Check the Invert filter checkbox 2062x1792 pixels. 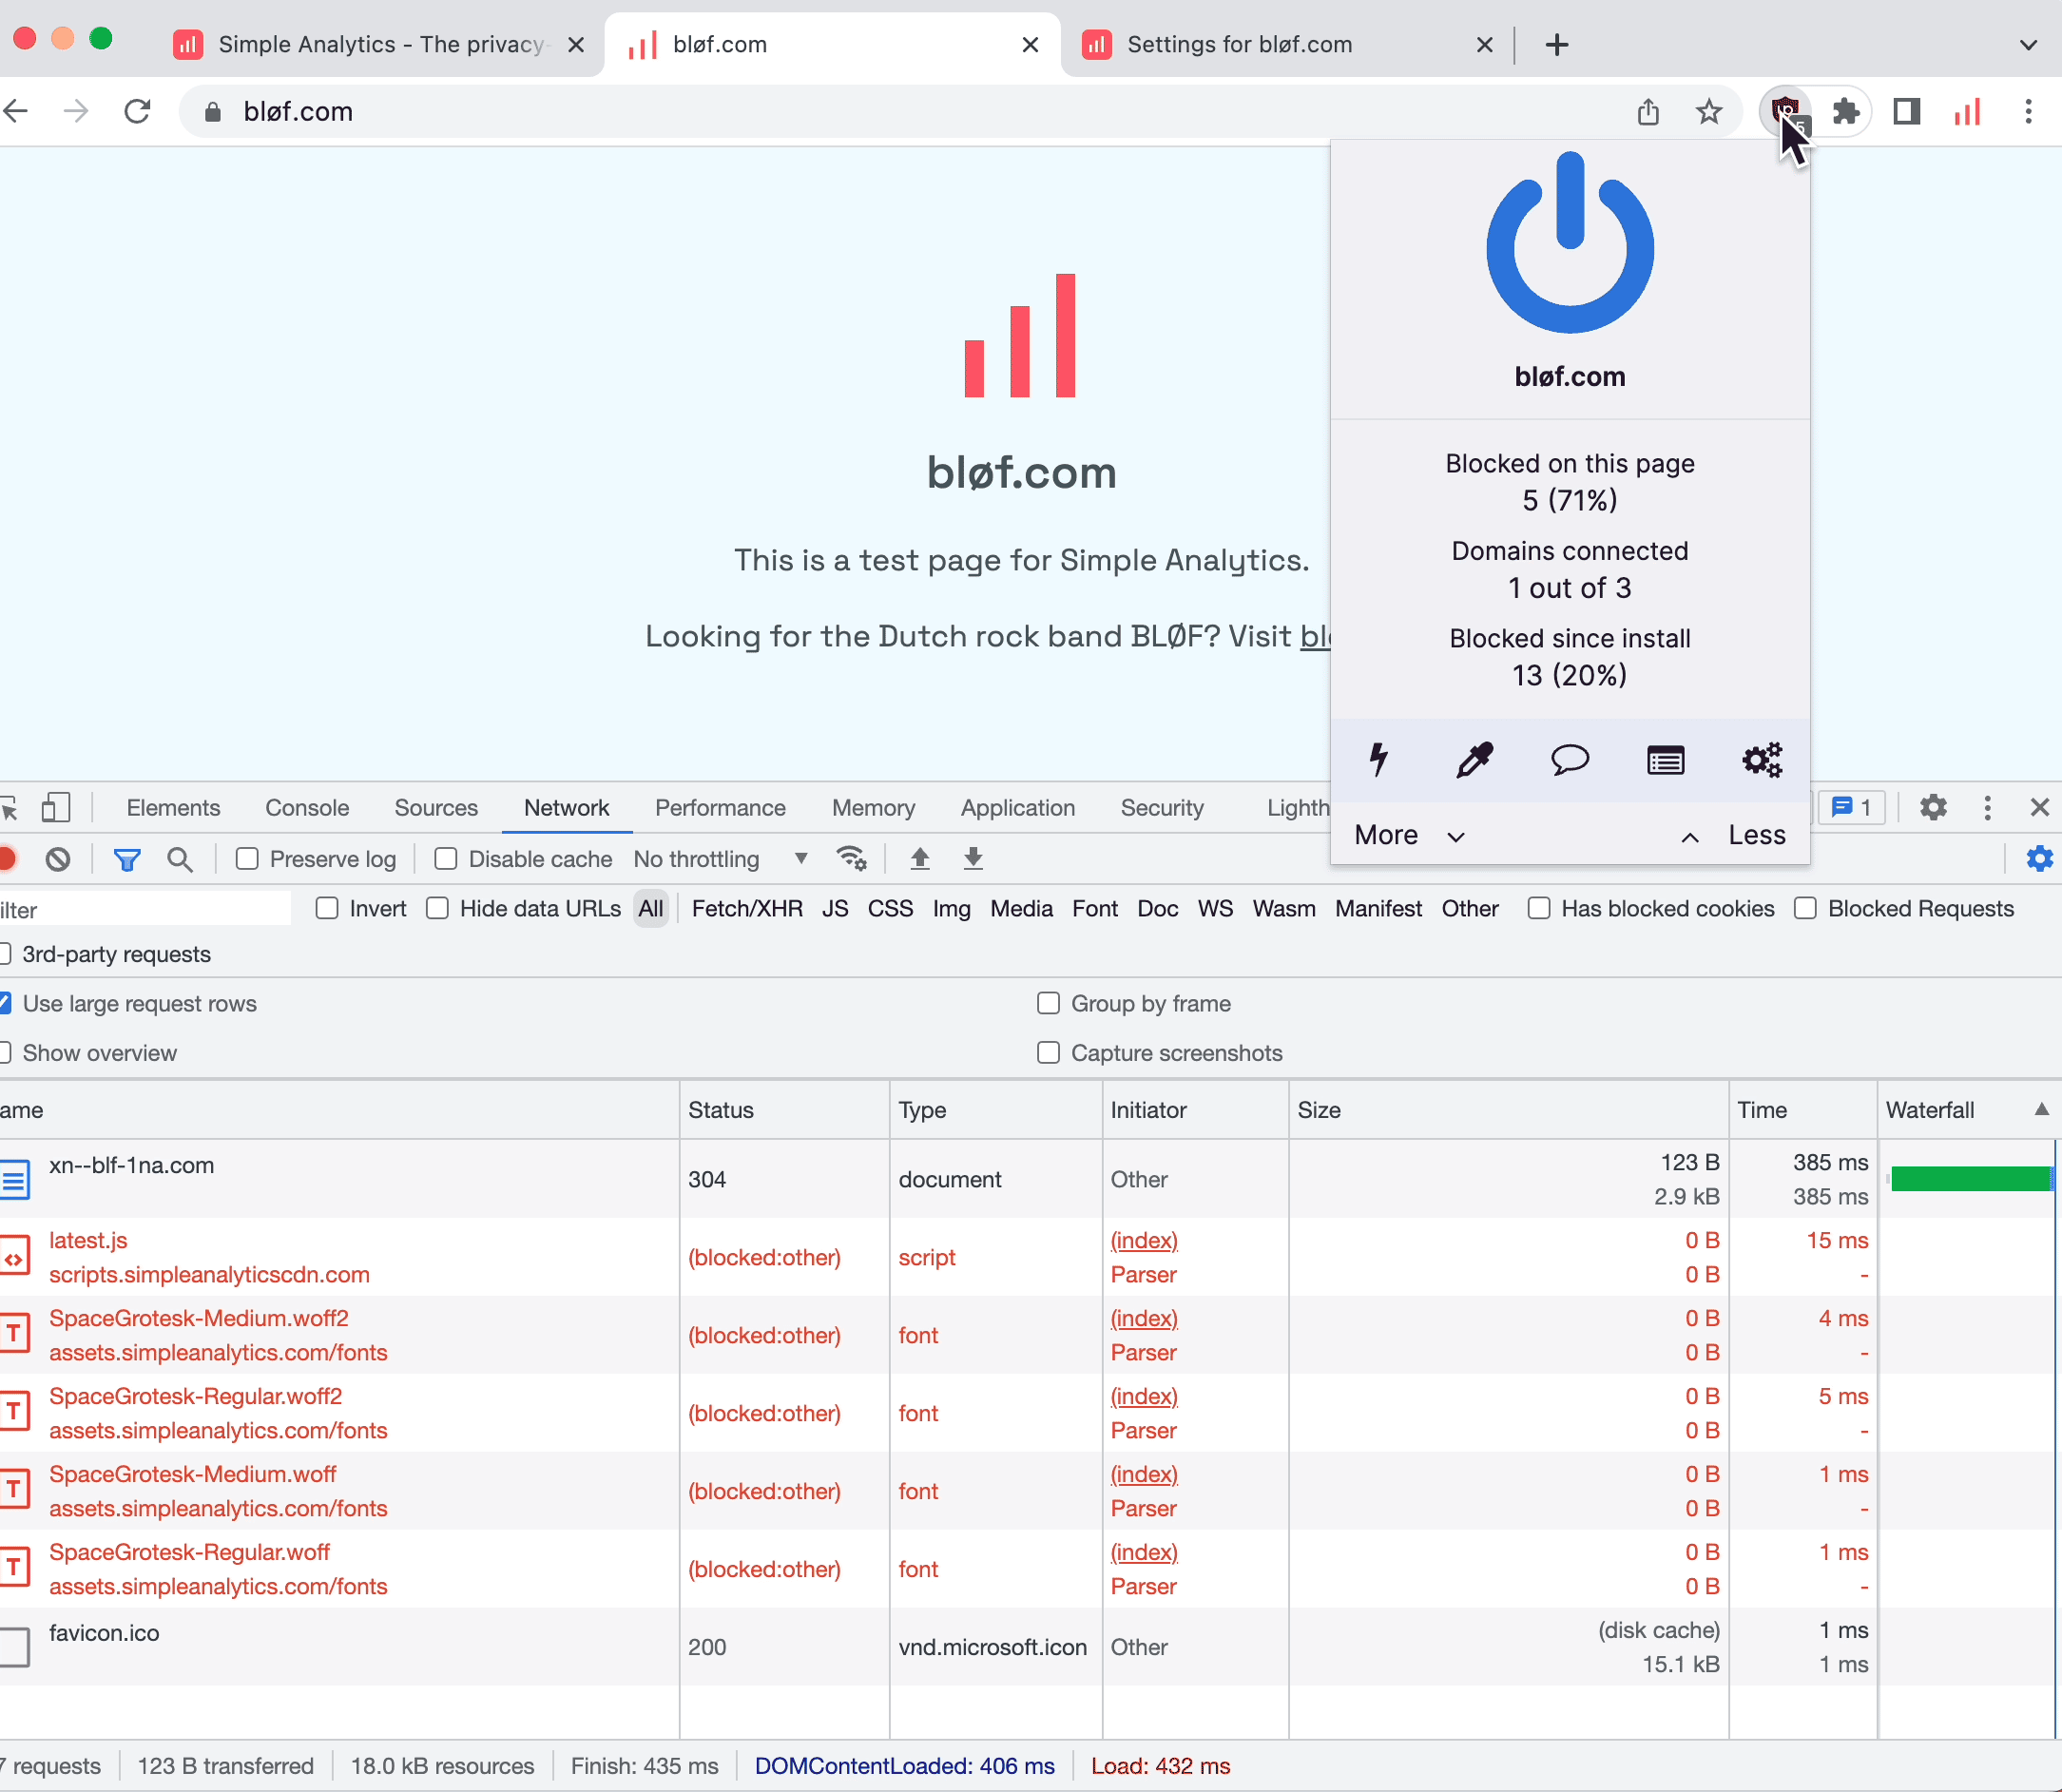pyautogui.click(x=327, y=908)
